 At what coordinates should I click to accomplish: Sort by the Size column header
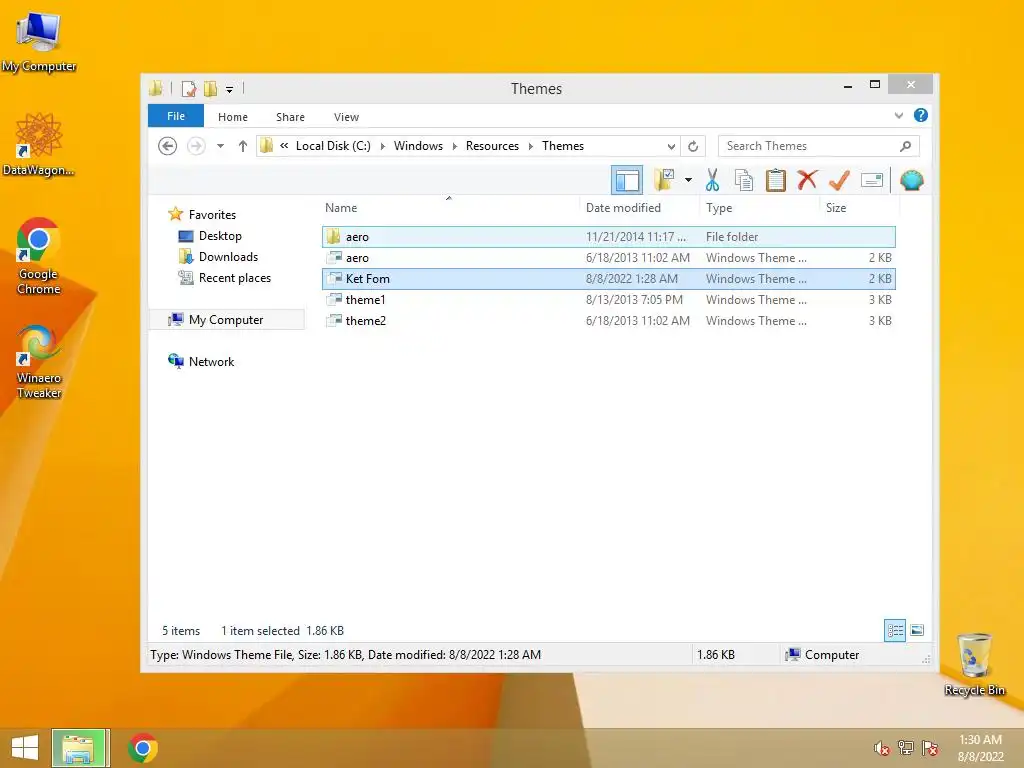point(835,208)
